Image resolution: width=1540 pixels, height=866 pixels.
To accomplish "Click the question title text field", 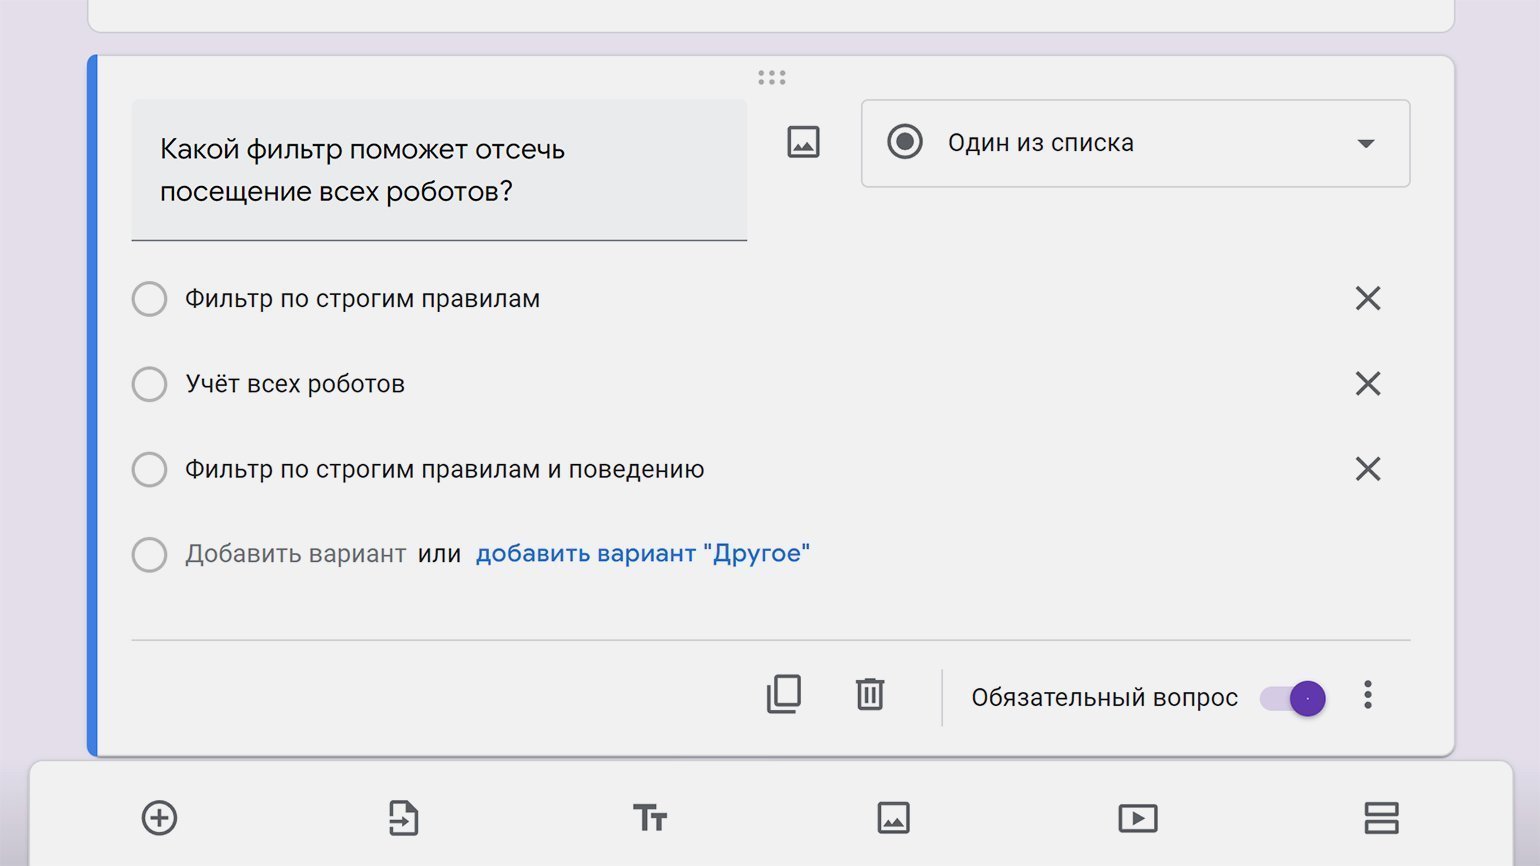I will [439, 170].
